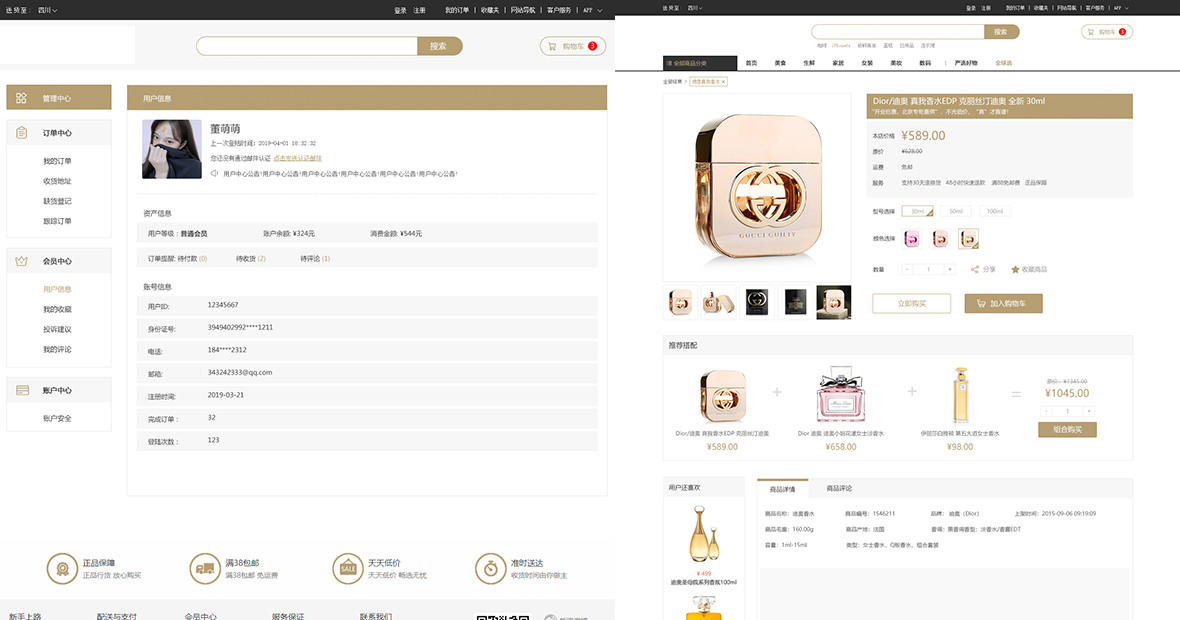This screenshot has height=620, width=1180.
Task: Open 我的订单 in the user sidebar
Action: point(57,161)
